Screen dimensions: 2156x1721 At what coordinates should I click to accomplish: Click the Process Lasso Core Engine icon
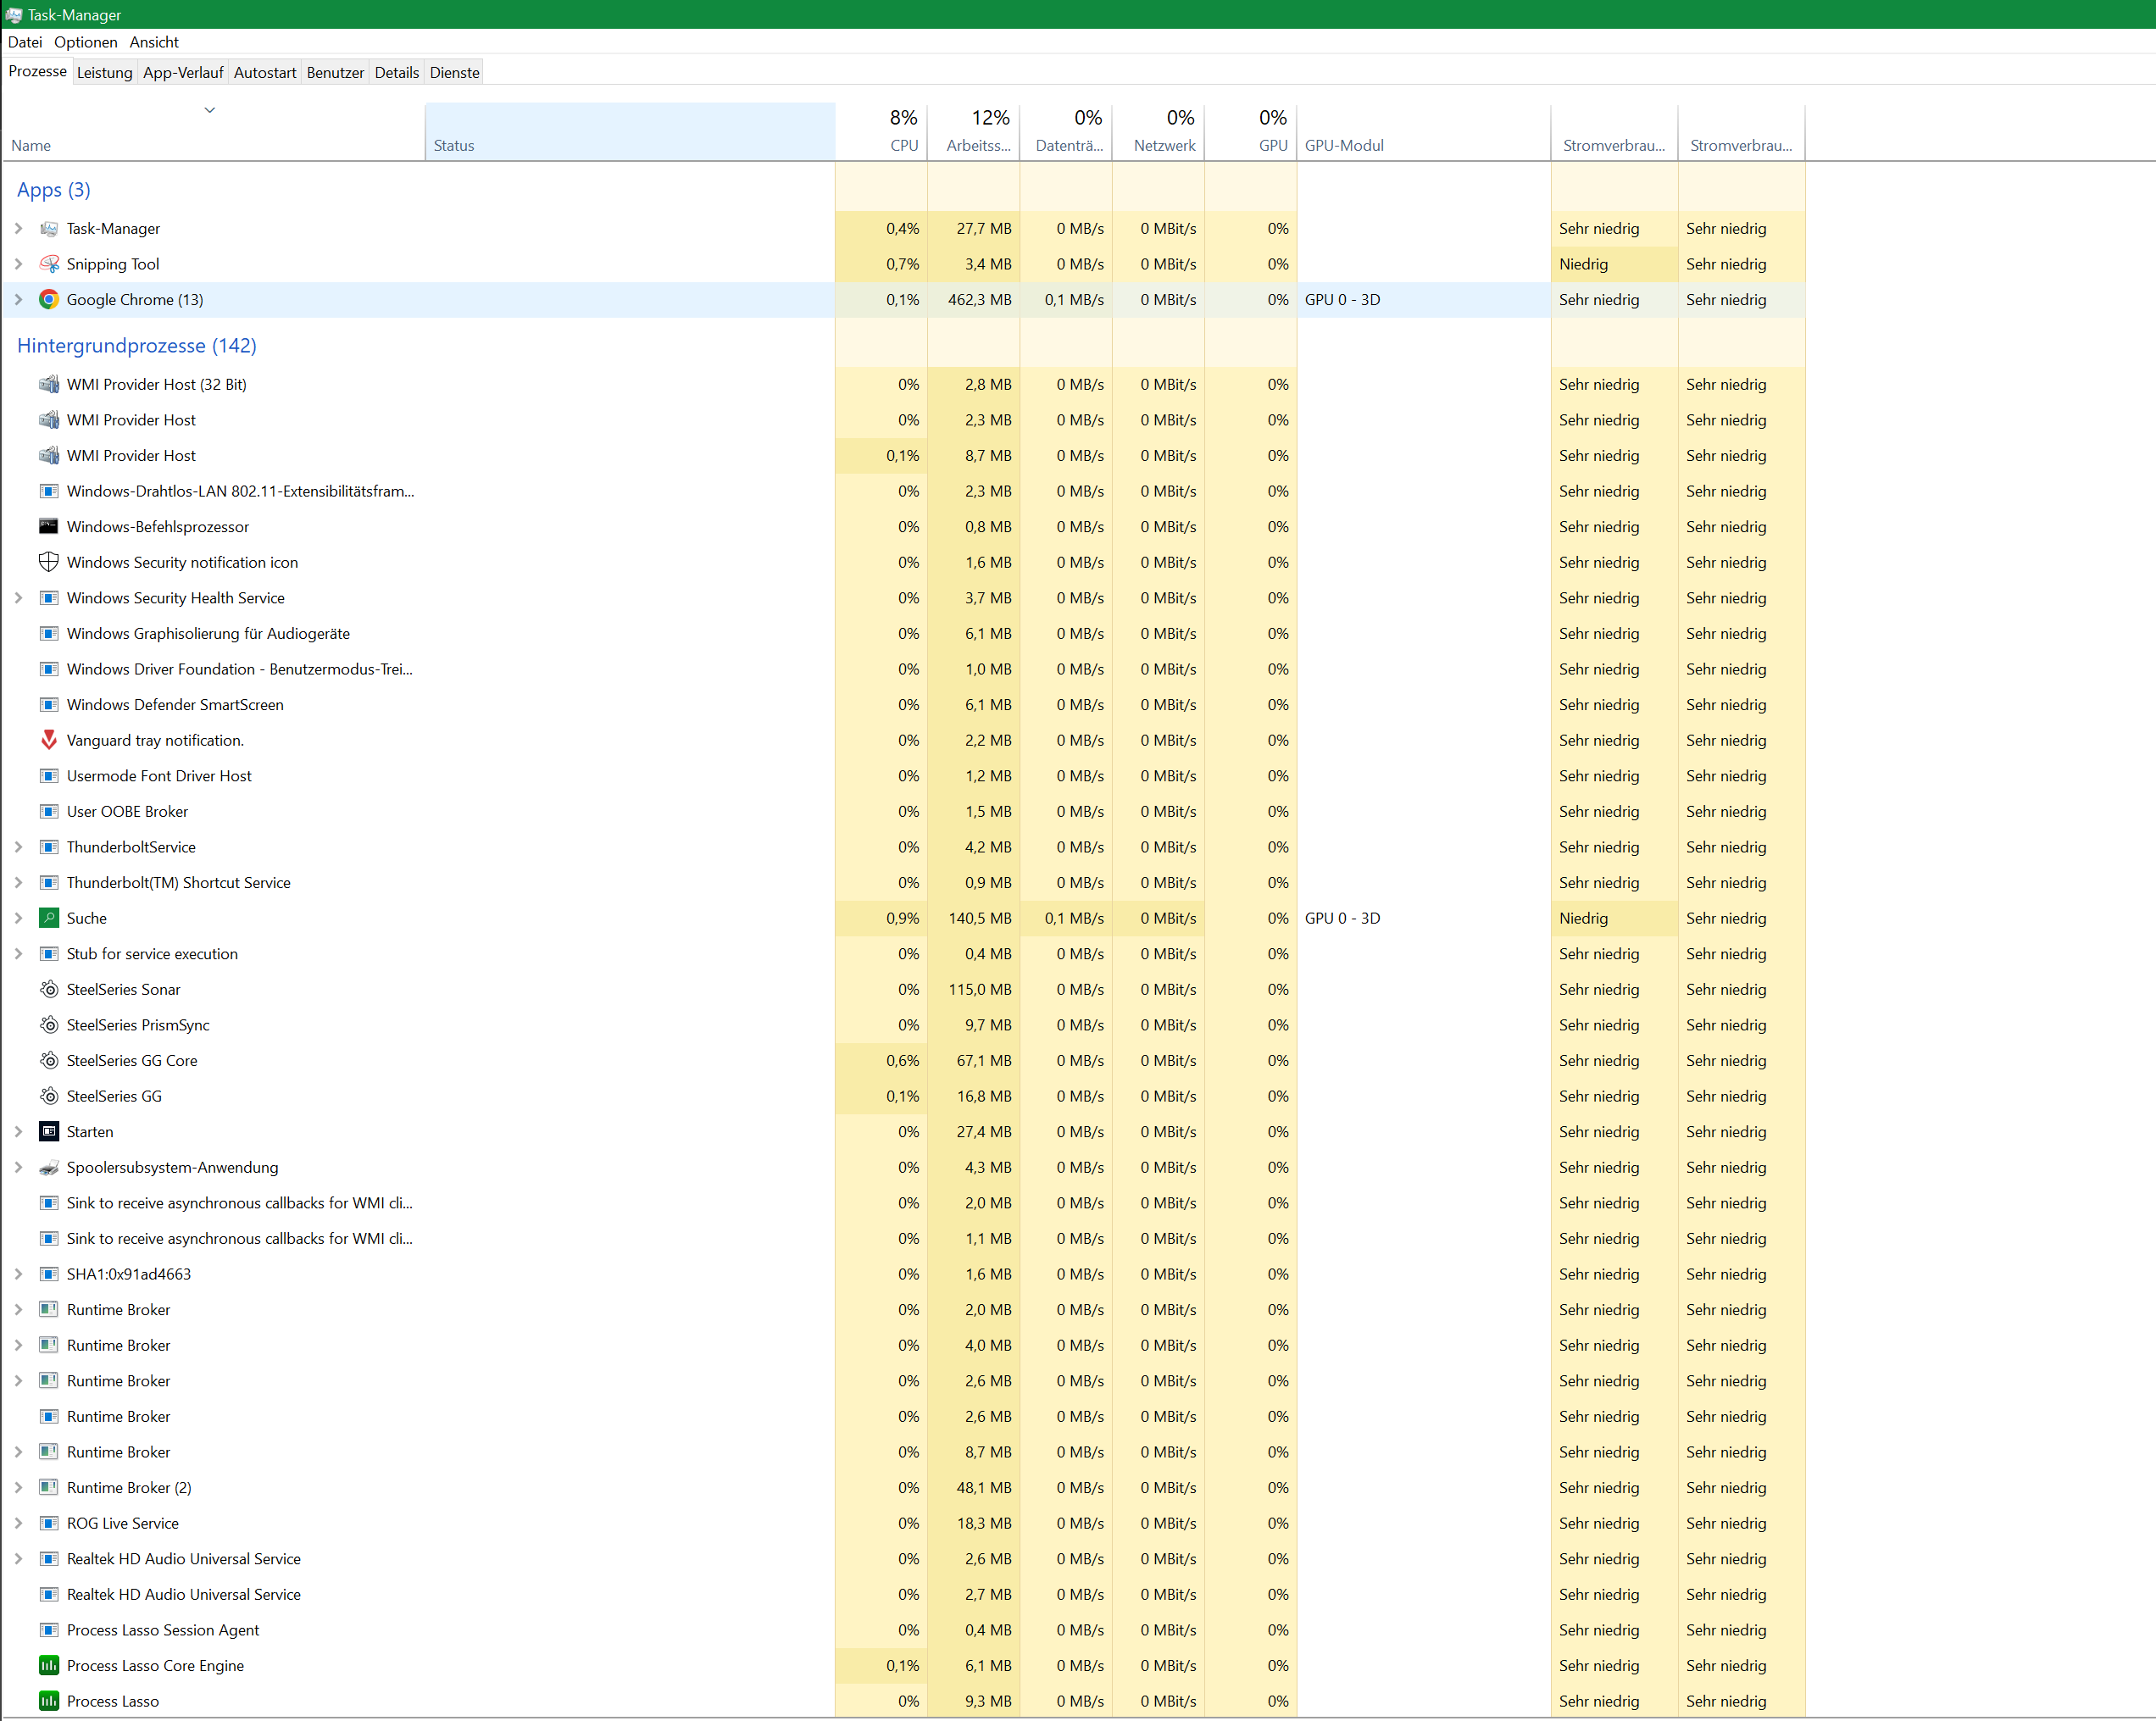(x=48, y=1665)
